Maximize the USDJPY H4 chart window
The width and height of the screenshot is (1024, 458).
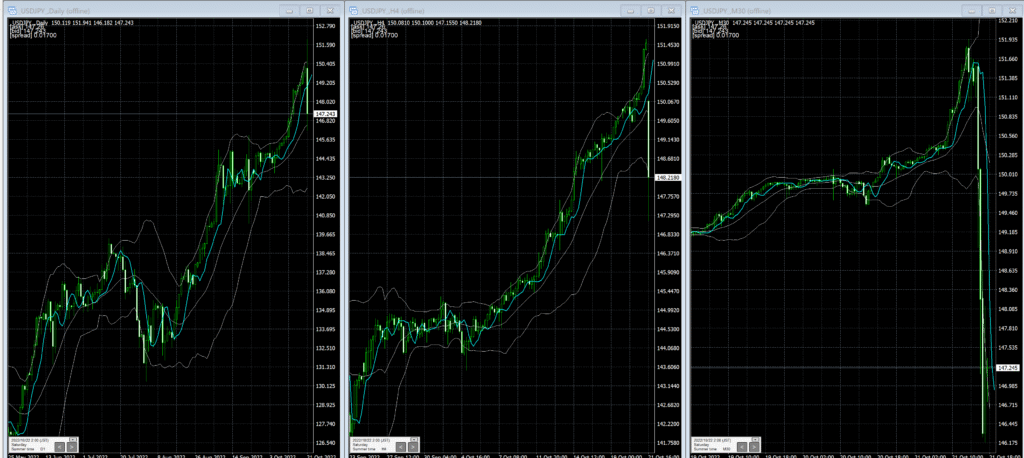[651, 10]
